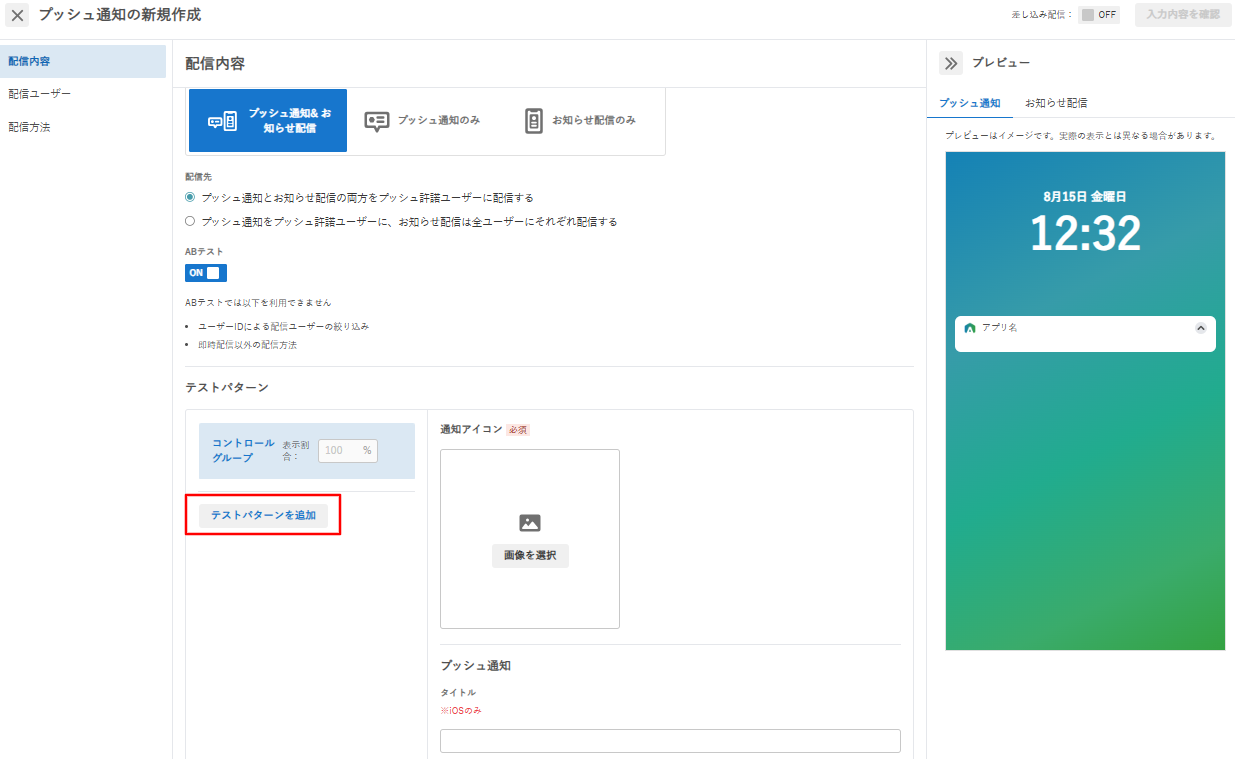Choose the お知らせ配信のみ option
This screenshot has height=759, width=1235.
580,120
